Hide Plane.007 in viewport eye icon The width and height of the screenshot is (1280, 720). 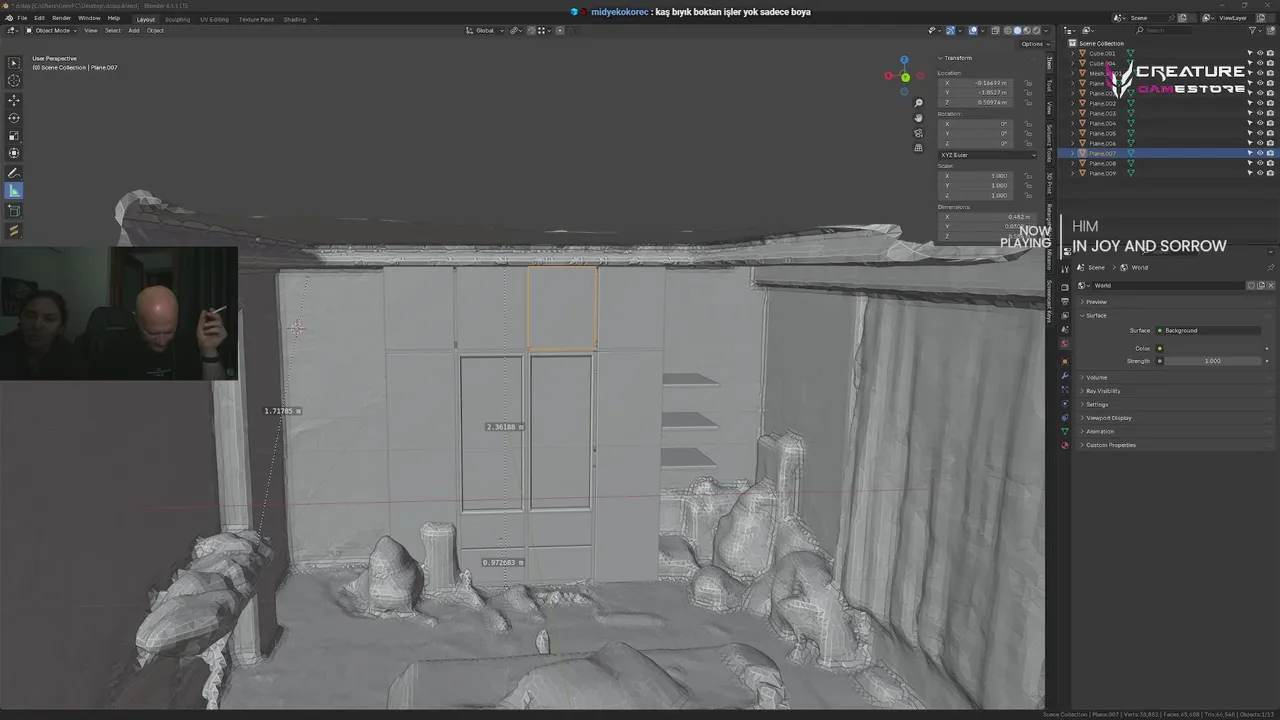1259,153
